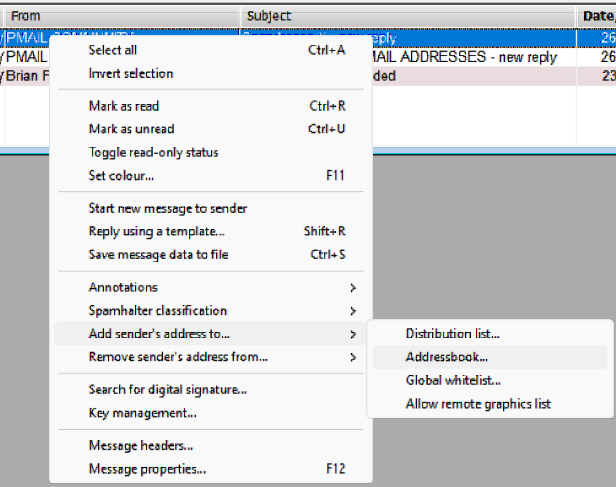This screenshot has height=487, width=616.
Task: Start new message to sender
Action: [x=167, y=208]
